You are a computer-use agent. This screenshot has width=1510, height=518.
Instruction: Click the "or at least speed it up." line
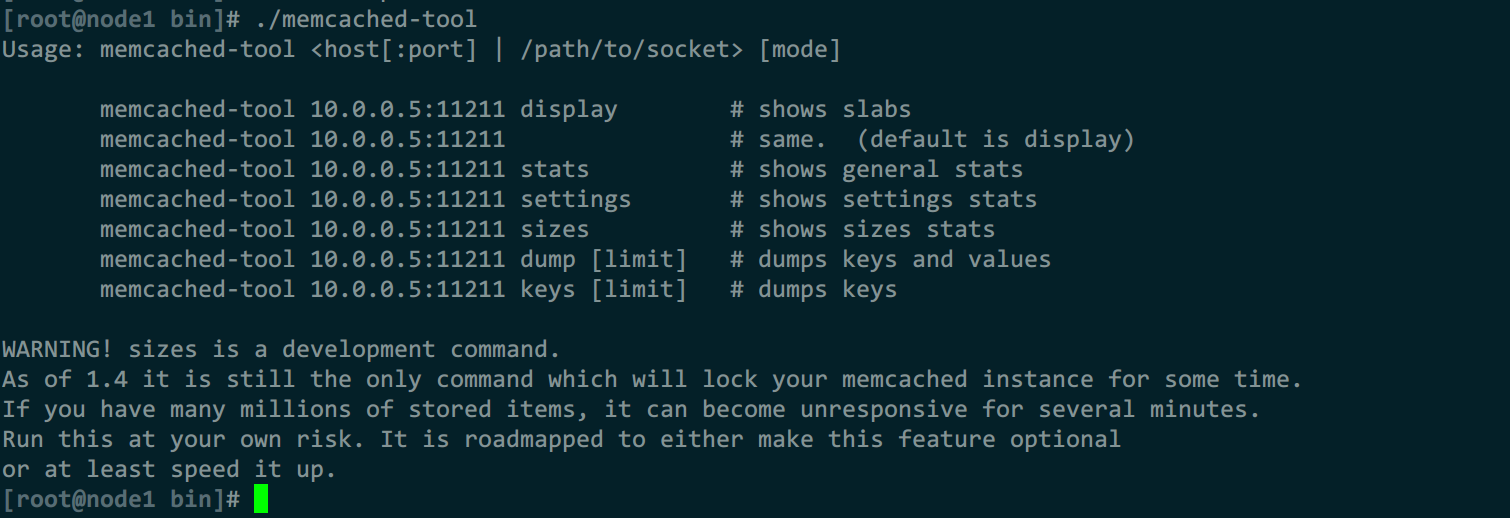coord(169,469)
